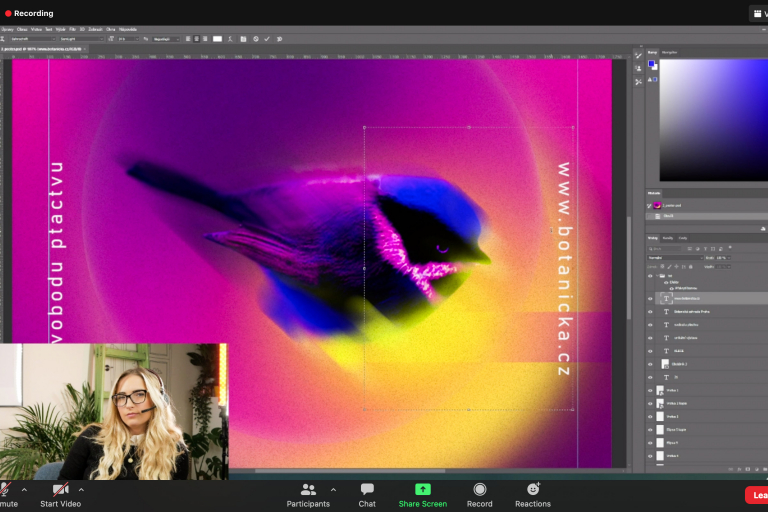Image resolution: width=768 pixels, height=512 pixels.
Task: Open the Reactions emoji menu
Action: pyautogui.click(x=533, y=489)
